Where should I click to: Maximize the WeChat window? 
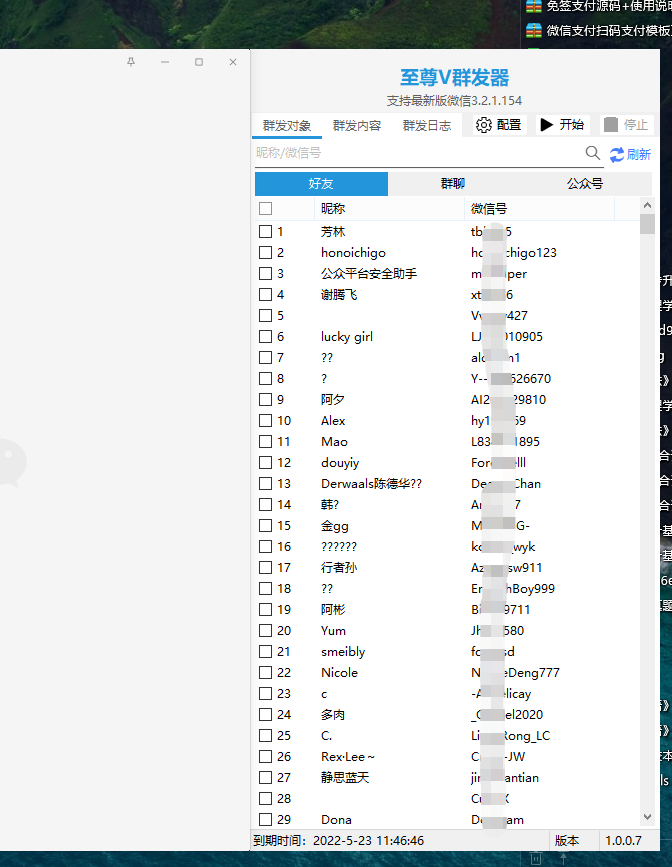[199, 62]
